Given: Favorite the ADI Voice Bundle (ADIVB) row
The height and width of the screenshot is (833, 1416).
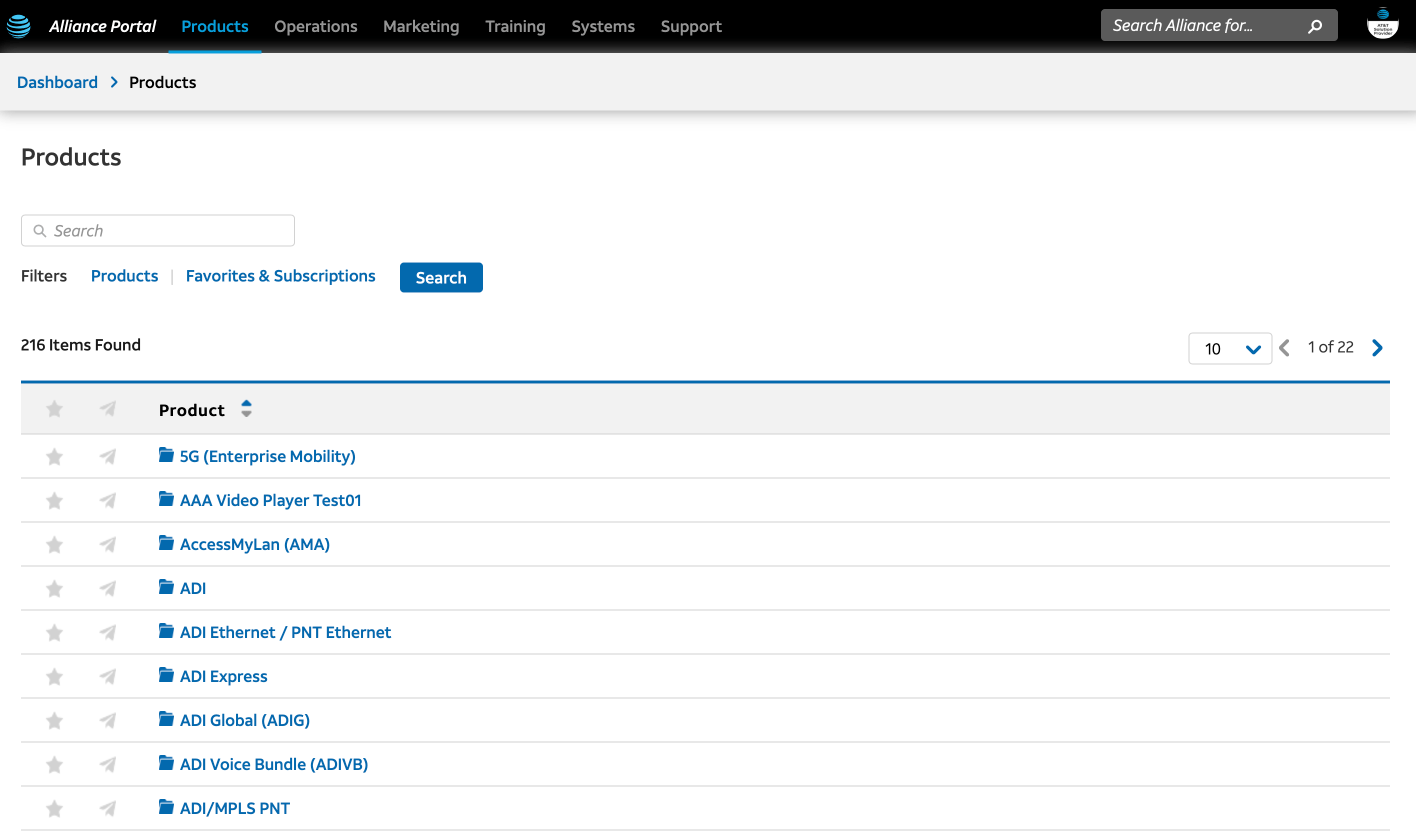Looking at the screenshot, I should 54,765.
